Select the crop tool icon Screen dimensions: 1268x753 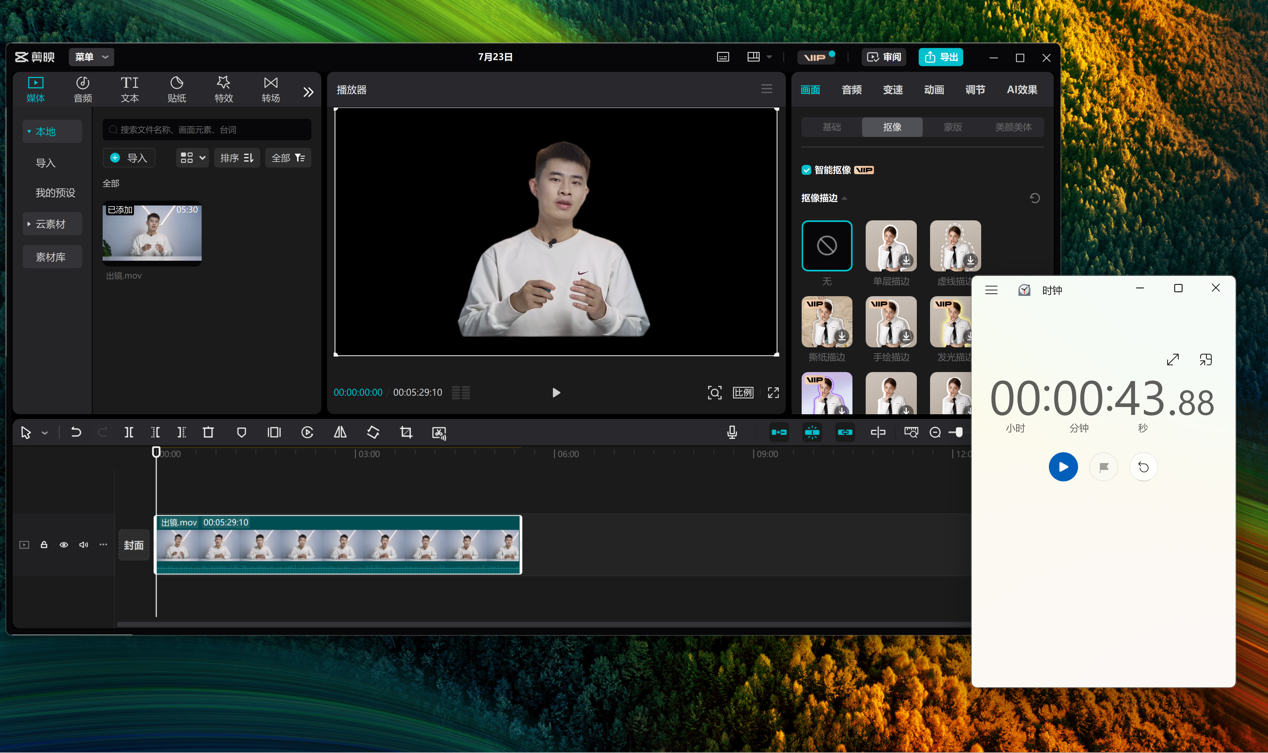(406, 433)
